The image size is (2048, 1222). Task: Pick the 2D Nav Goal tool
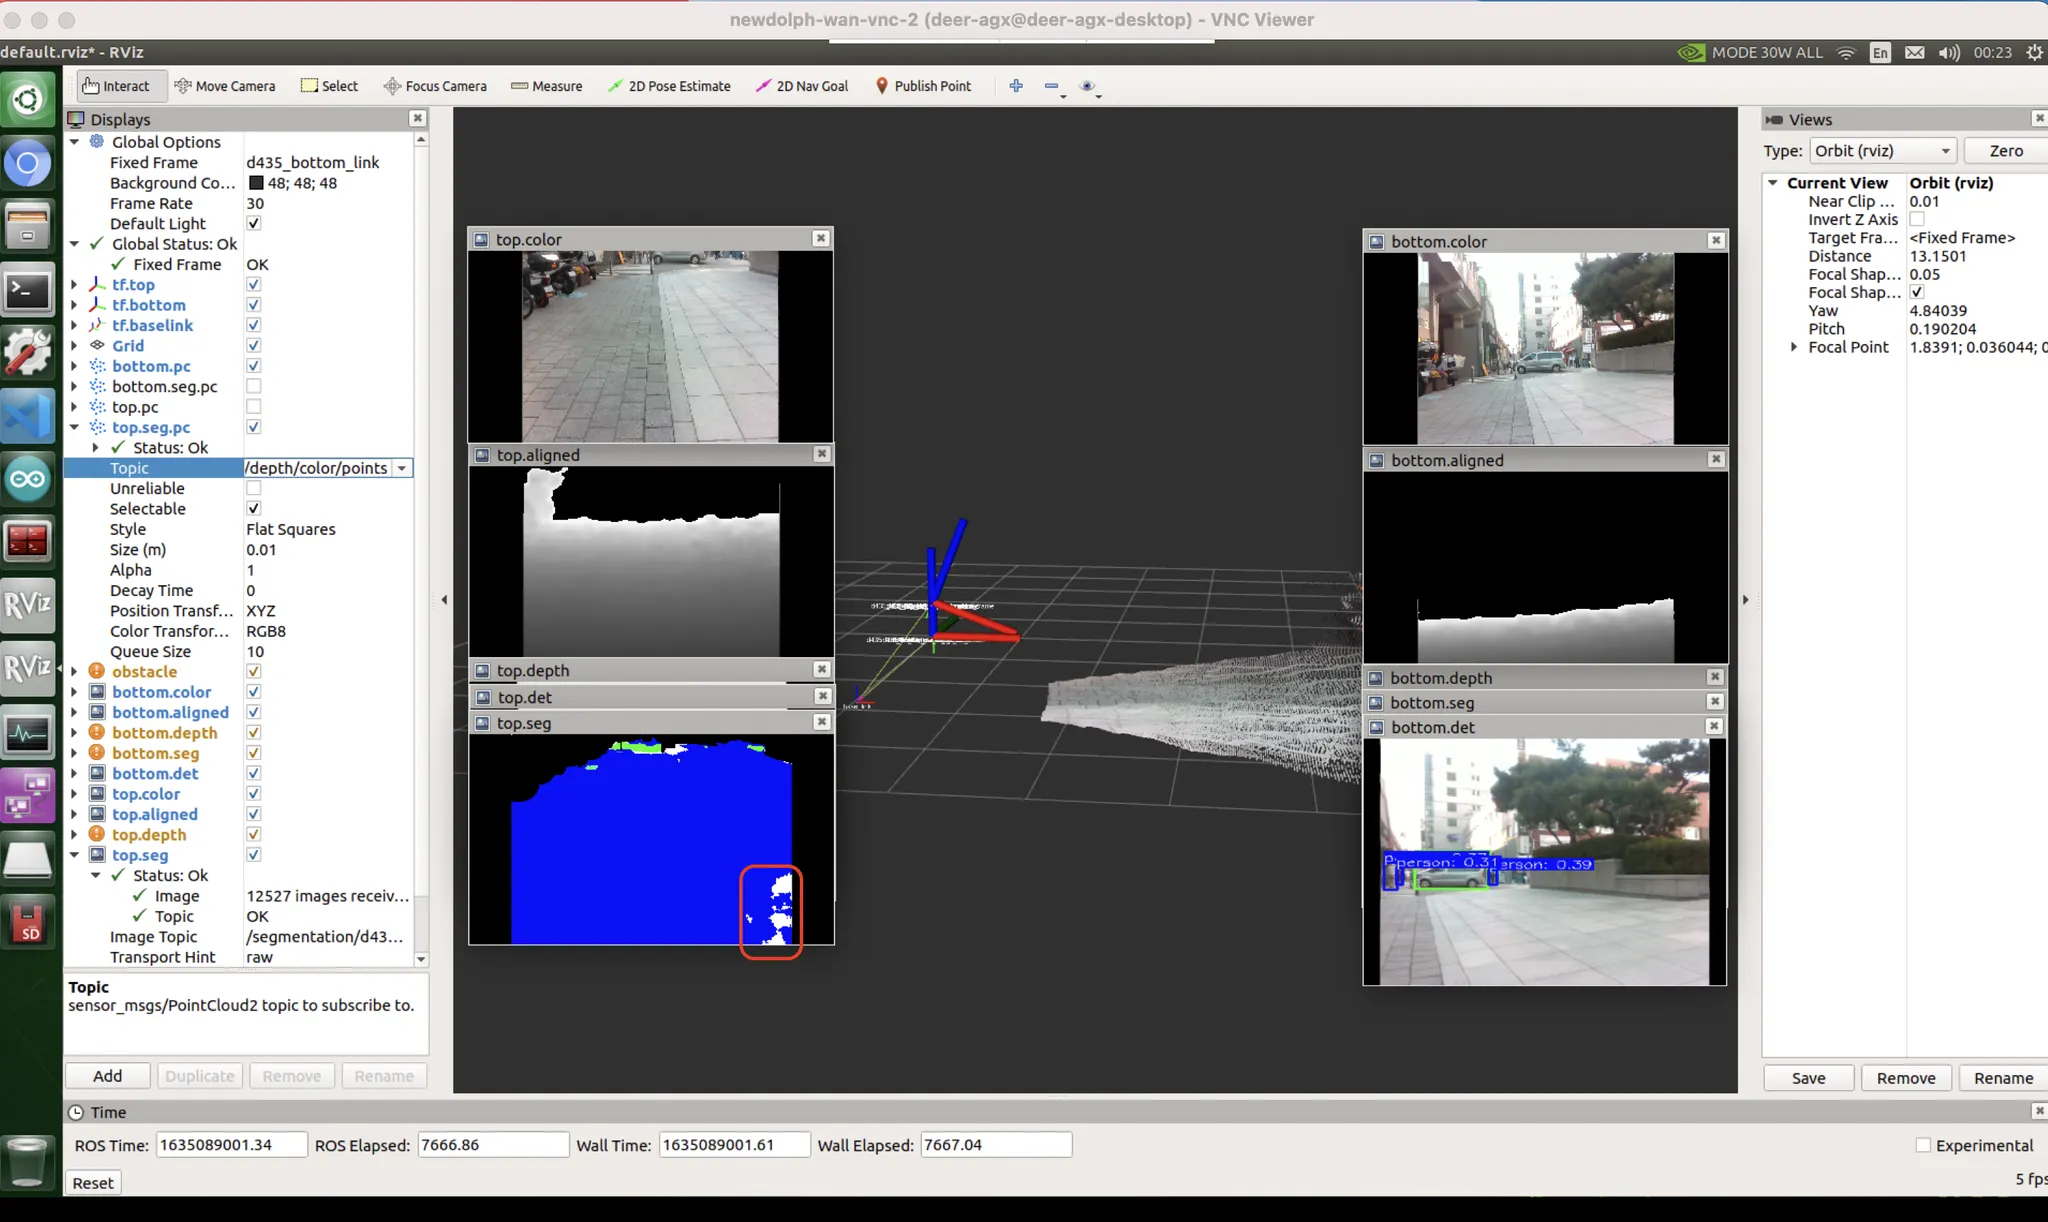(x=802, y=86)
